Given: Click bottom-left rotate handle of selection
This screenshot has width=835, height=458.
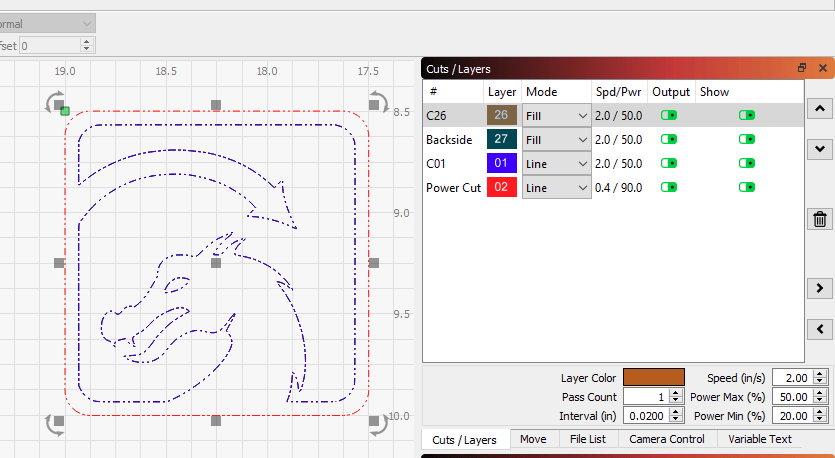Looking at the screenshot, I should pos(55,424).
